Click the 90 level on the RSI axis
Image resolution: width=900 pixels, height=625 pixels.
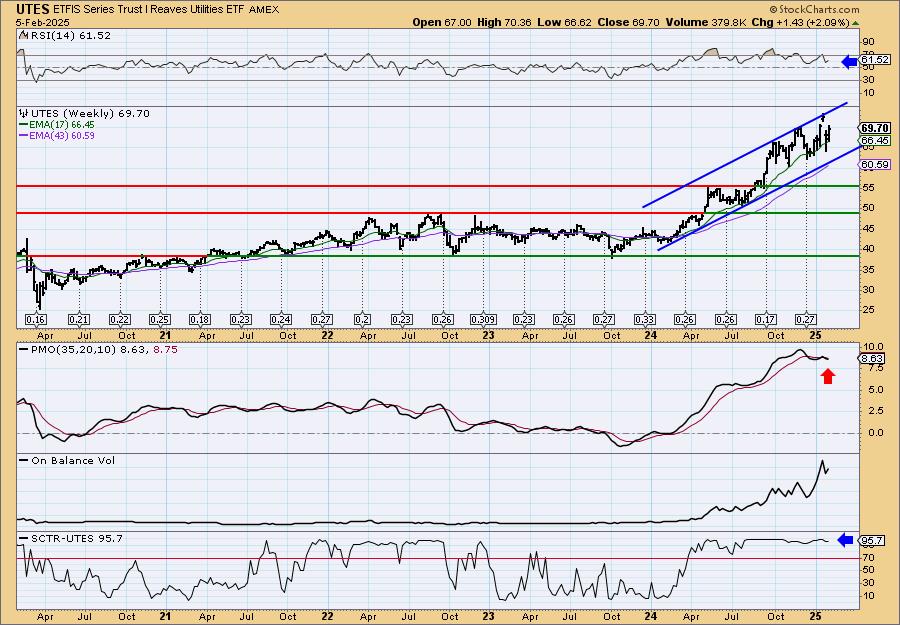pyautogui.click(x=868, y=42)
